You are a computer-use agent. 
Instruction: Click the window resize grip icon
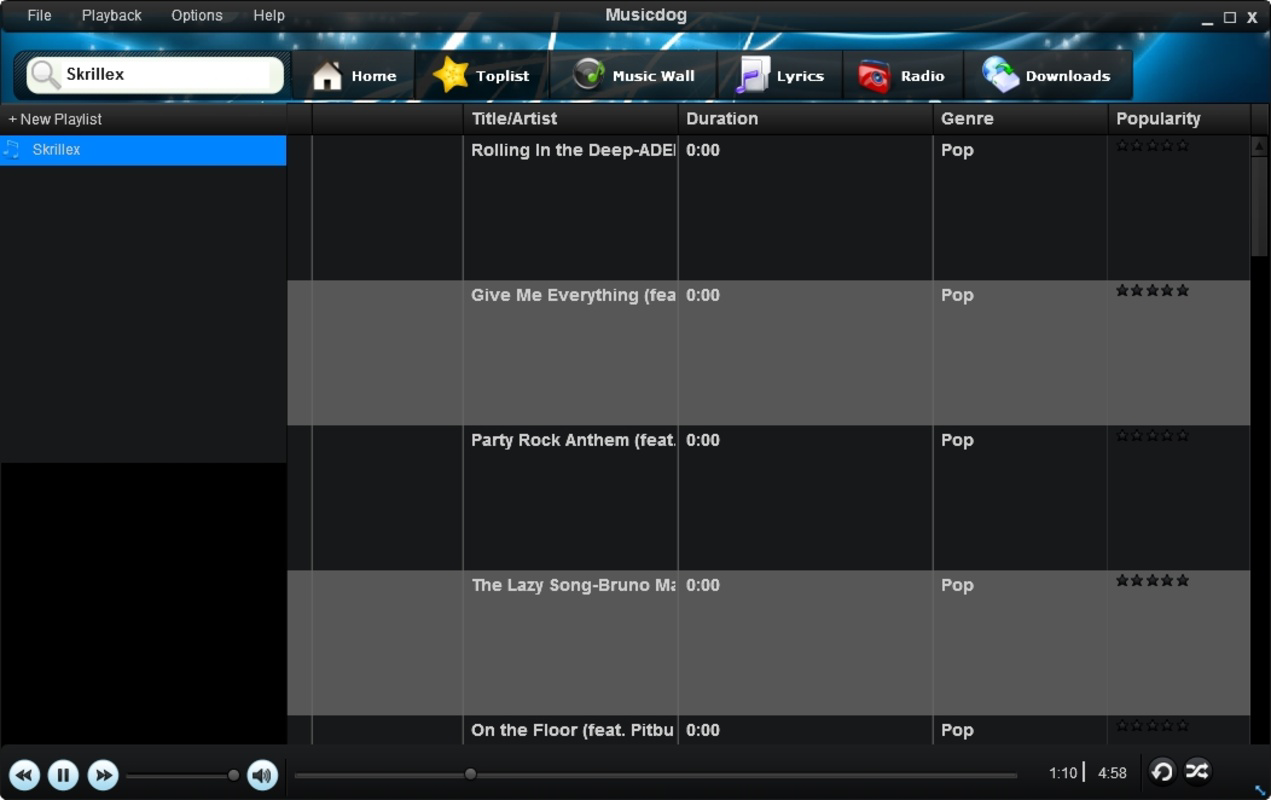[x=1260, y=790]
